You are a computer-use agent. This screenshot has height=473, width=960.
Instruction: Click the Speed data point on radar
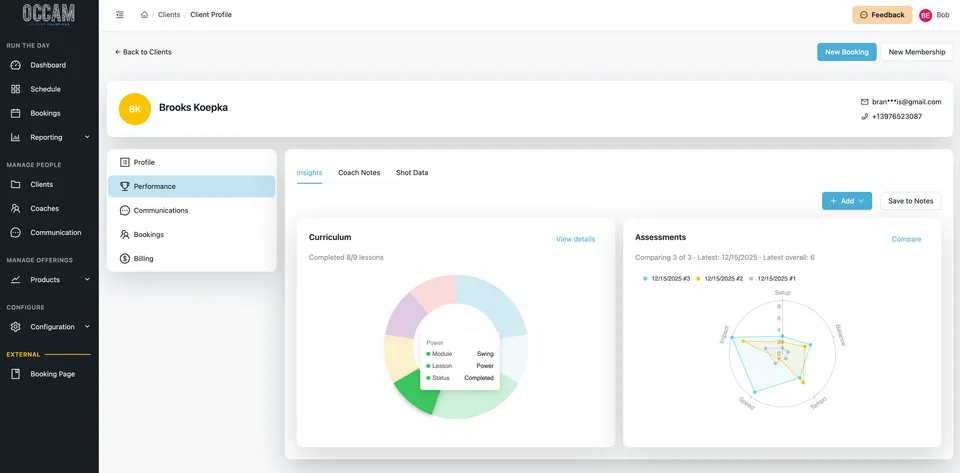(755, 392)
